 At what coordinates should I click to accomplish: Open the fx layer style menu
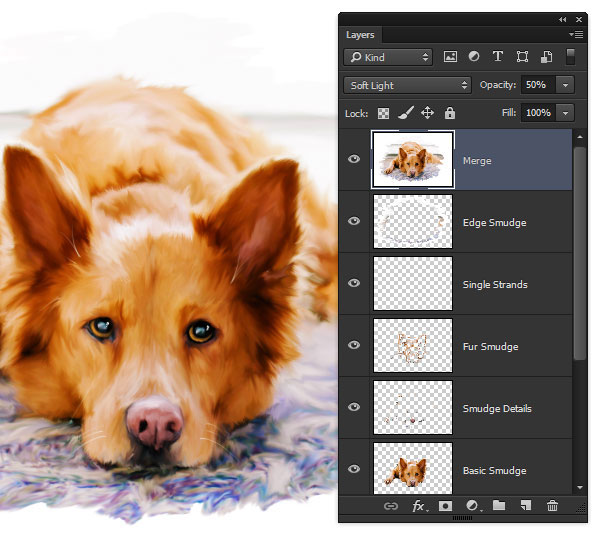tap(420, 506)
